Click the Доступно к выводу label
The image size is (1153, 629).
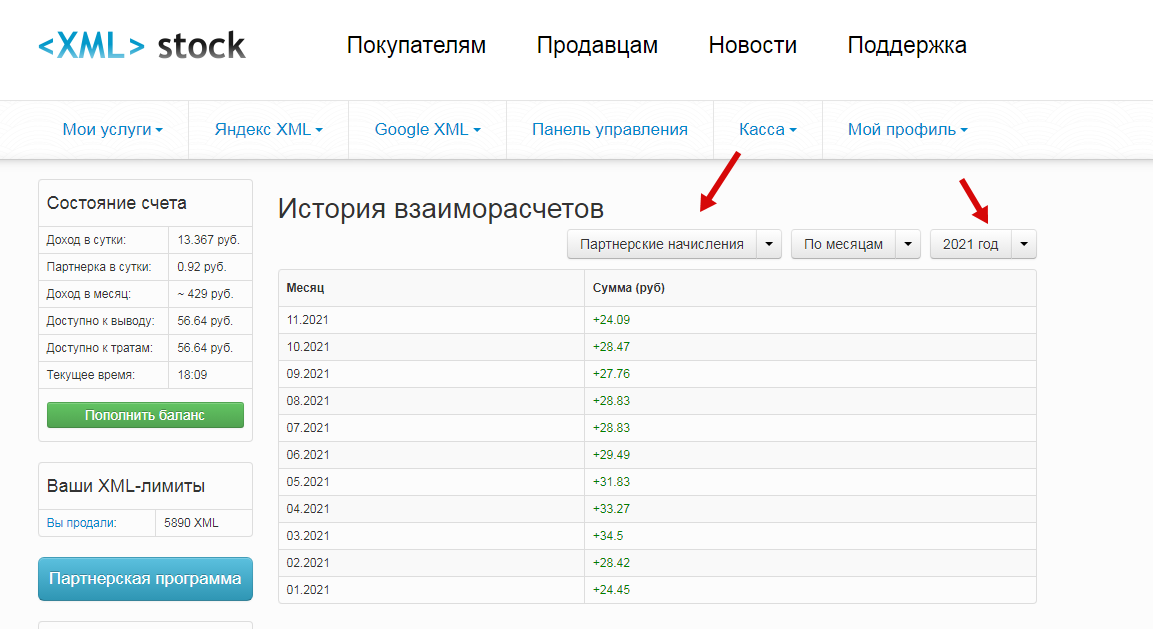coord(101,321)
